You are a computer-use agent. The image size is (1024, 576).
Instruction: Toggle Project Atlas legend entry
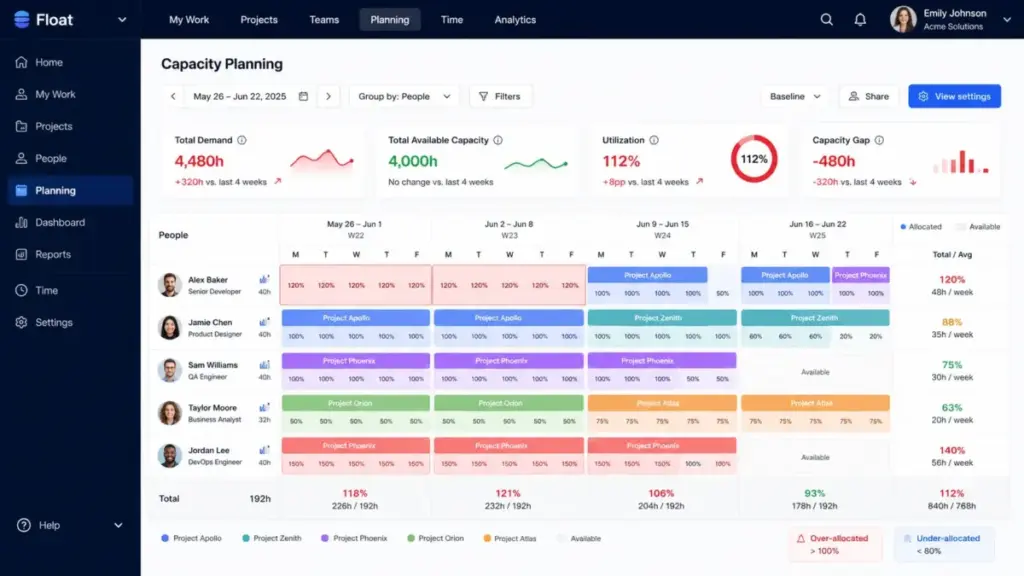point(509,538)
